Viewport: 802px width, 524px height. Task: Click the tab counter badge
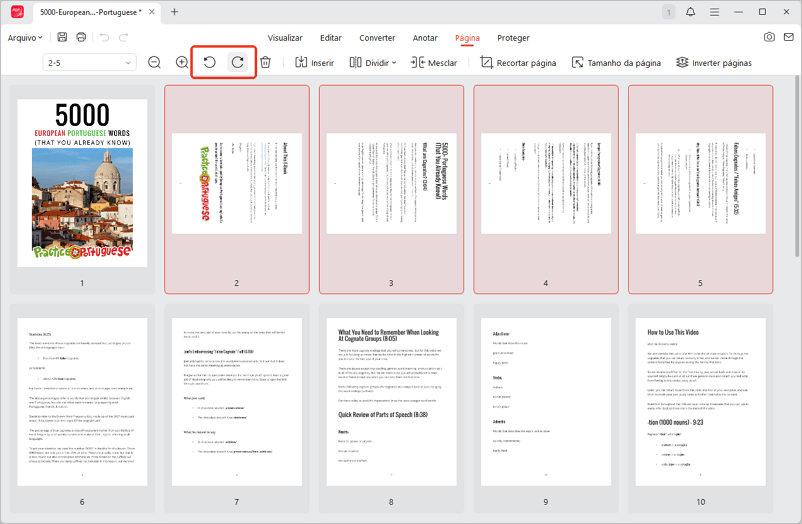(x=669, y=12)
